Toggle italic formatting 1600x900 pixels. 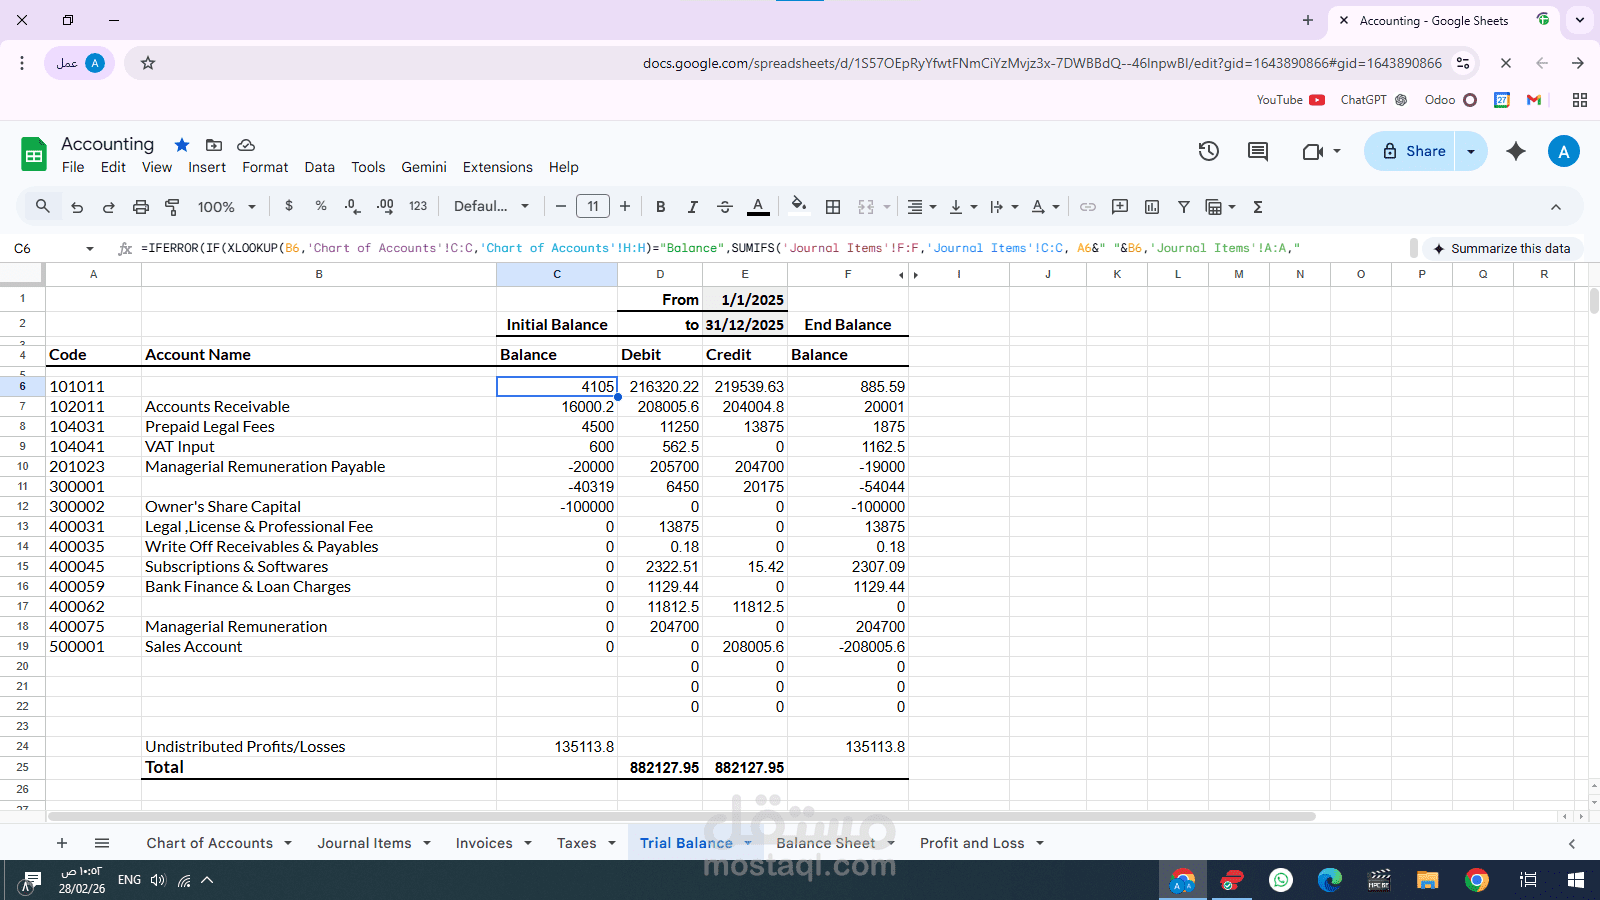(692, 207)
